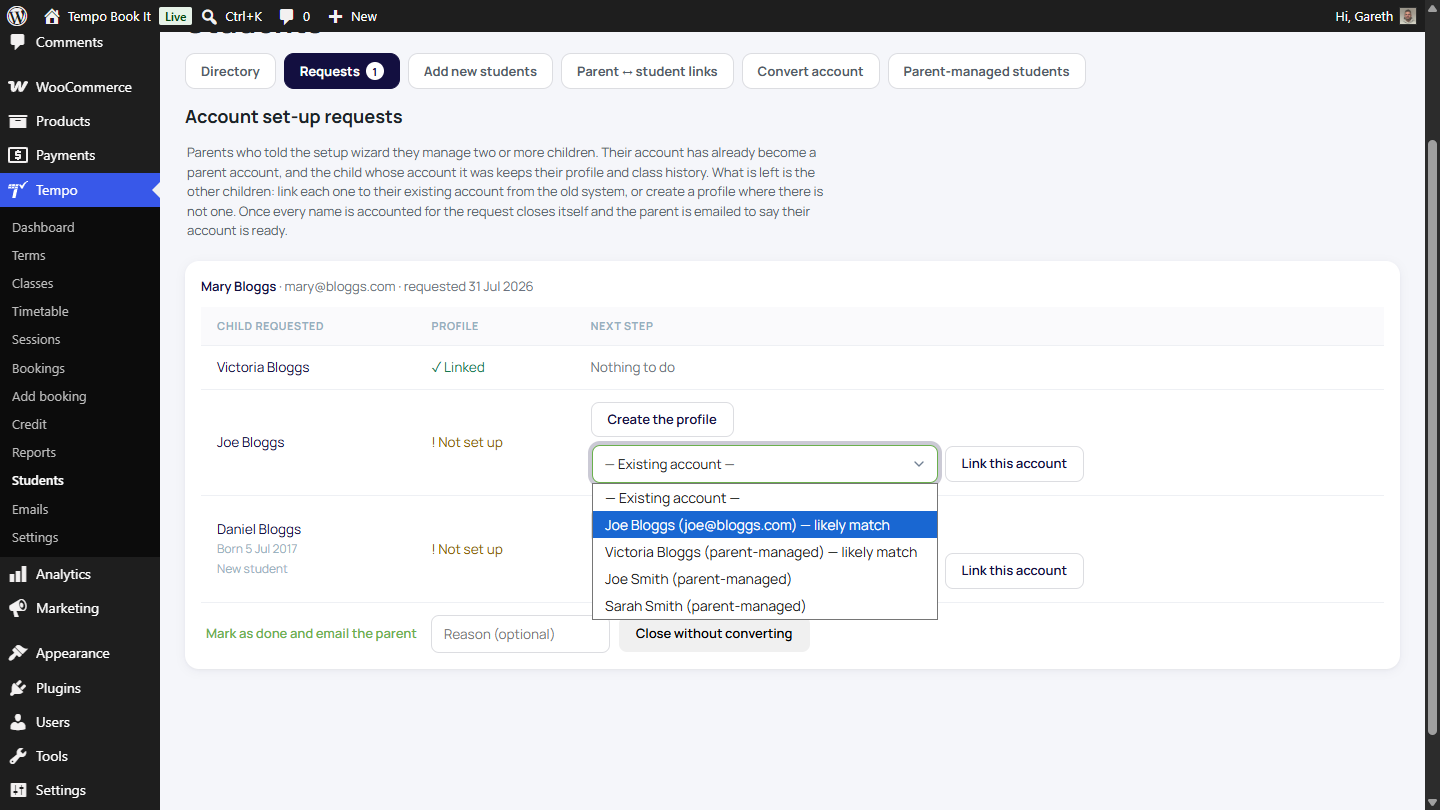
Task: Click the Products sidebar icon
Action: point(18,121)
